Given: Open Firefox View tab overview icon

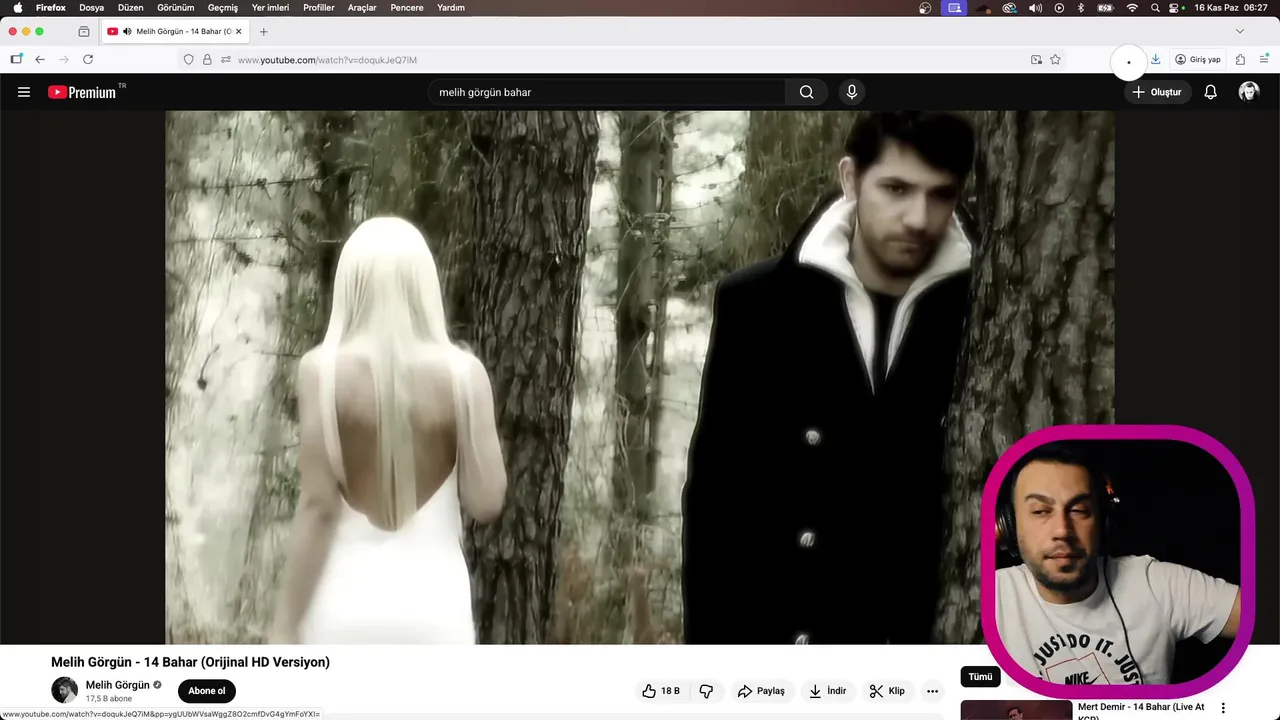Looking at the screenshot, I should tap(84, 31).
